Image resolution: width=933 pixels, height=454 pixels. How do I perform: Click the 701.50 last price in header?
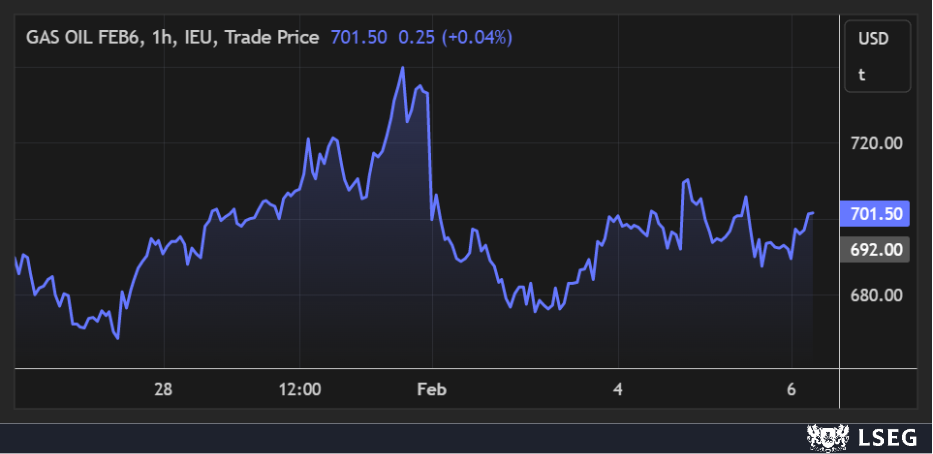tap(358, 38)
